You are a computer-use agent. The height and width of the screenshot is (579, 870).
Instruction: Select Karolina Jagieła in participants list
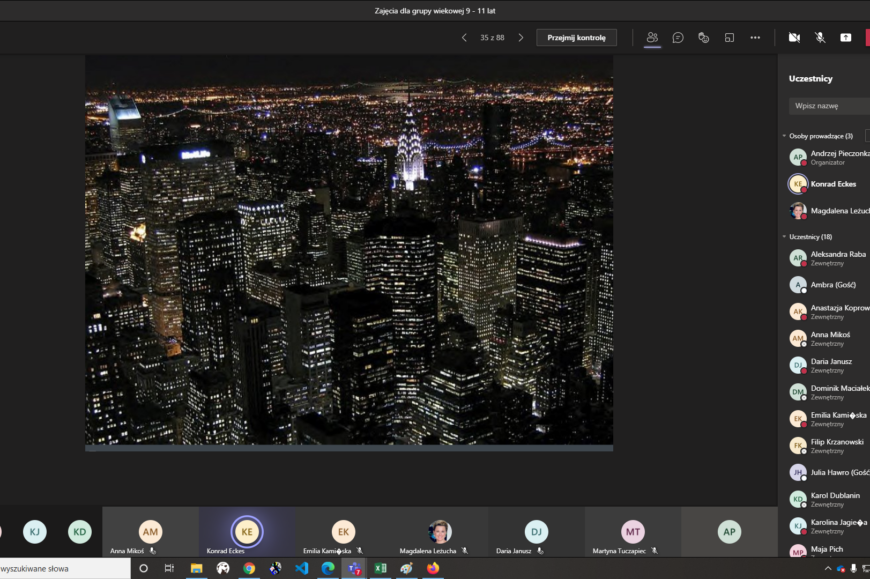click(x=829, y=526)
